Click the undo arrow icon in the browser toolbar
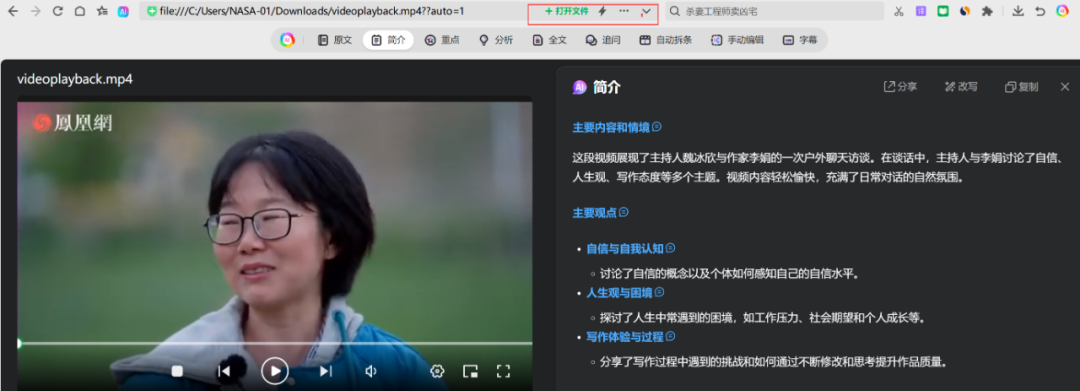1080x391 pixels. [1040, 11]
